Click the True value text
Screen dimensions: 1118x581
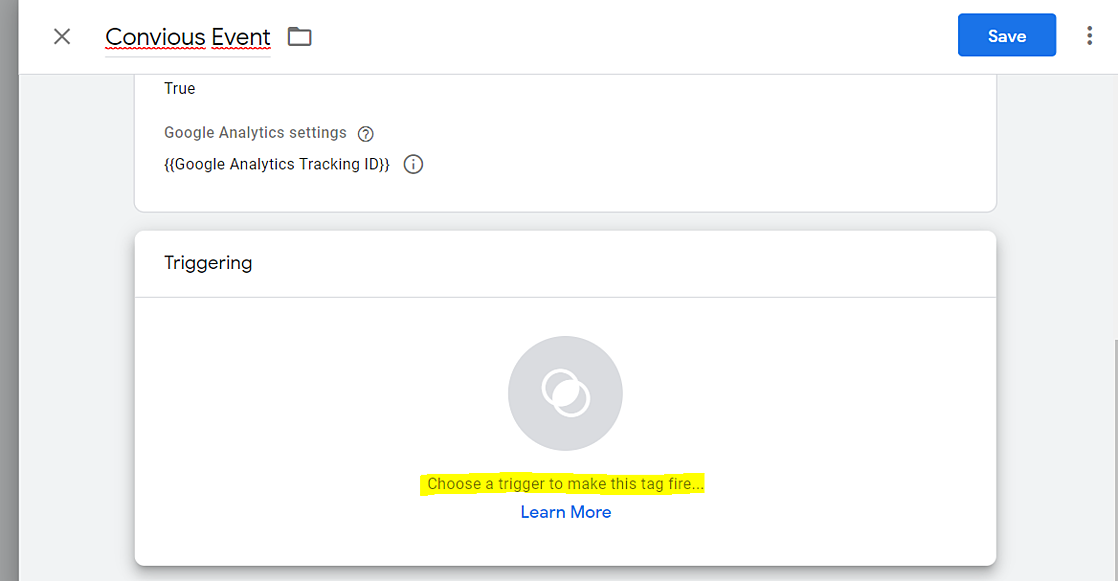point(180,88)
